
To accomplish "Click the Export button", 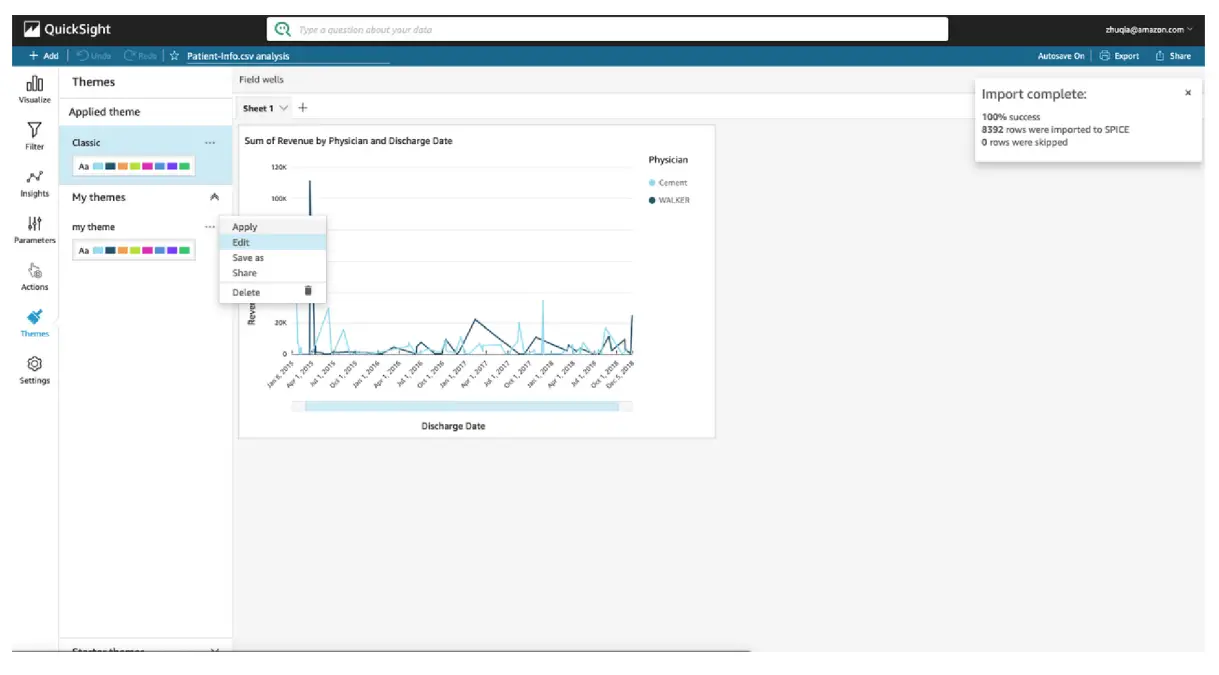I will 1119,56.
